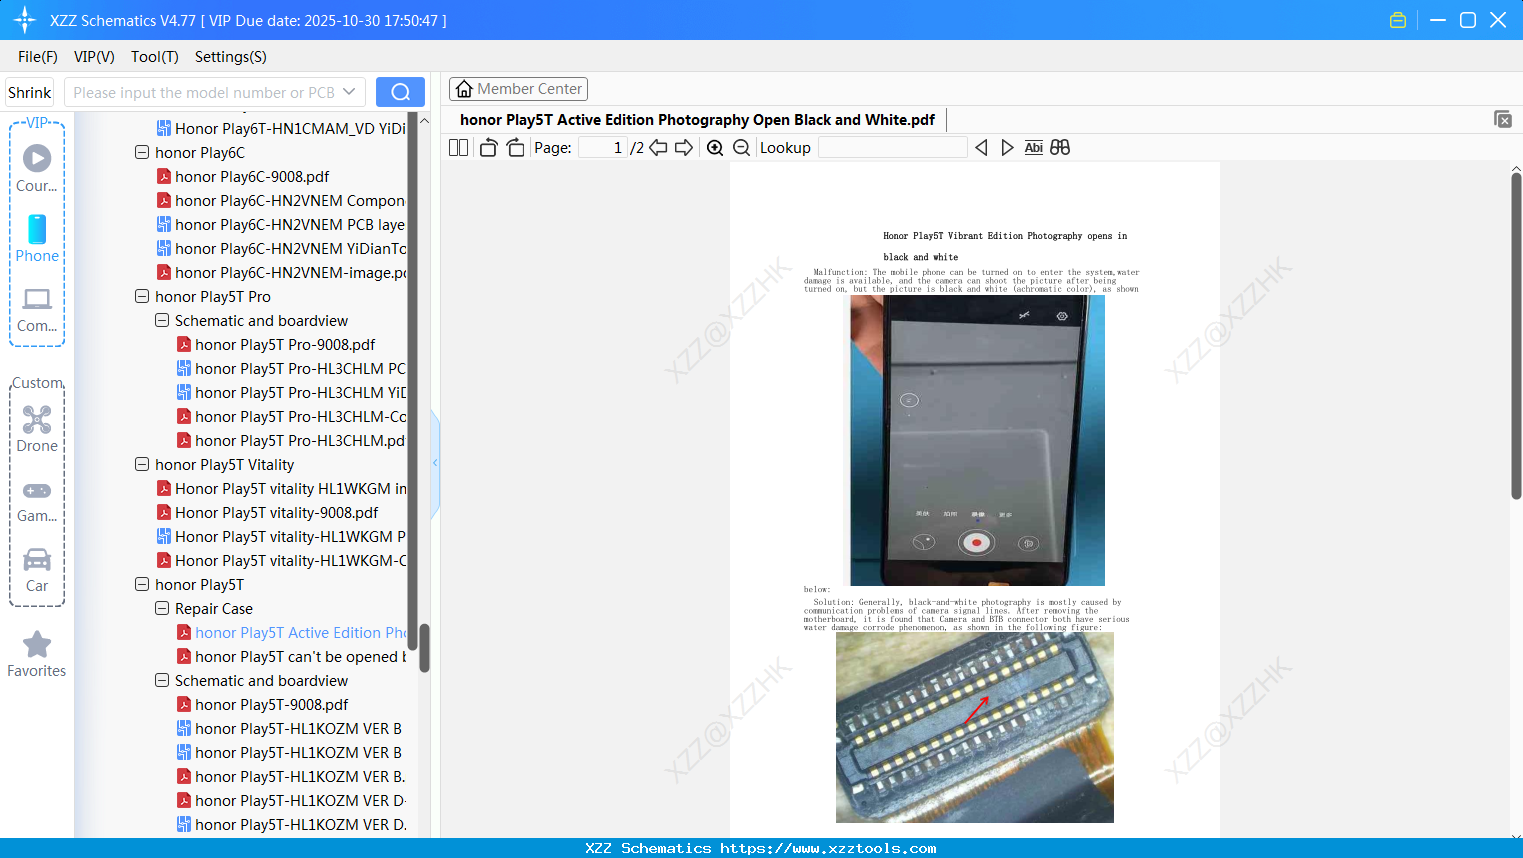Collapse the honor Play5T Vitality folder
Screen dimensions: 1523x858
click(x=142, y=464)
